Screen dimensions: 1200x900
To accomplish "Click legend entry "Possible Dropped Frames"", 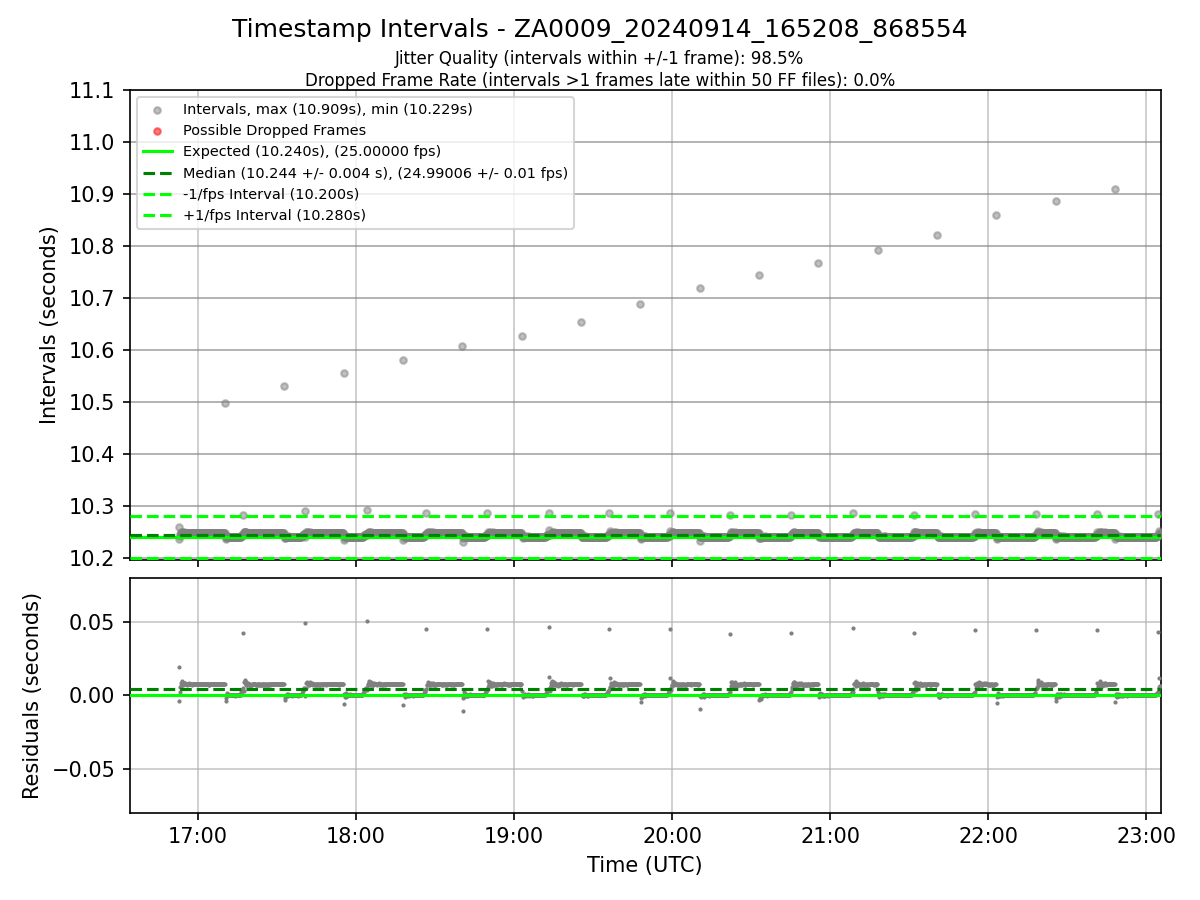I will (x=274, y=130).
